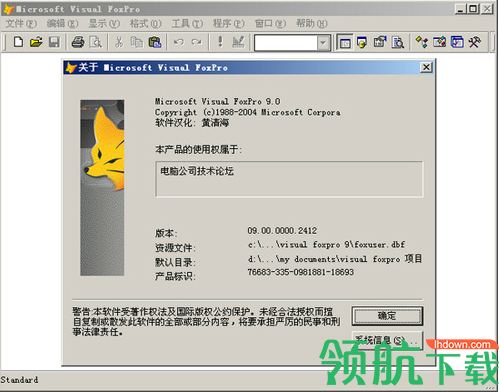The image size is (499, 392).
Task: Click the fox icon in main title bar
Action: click(8, 9)
